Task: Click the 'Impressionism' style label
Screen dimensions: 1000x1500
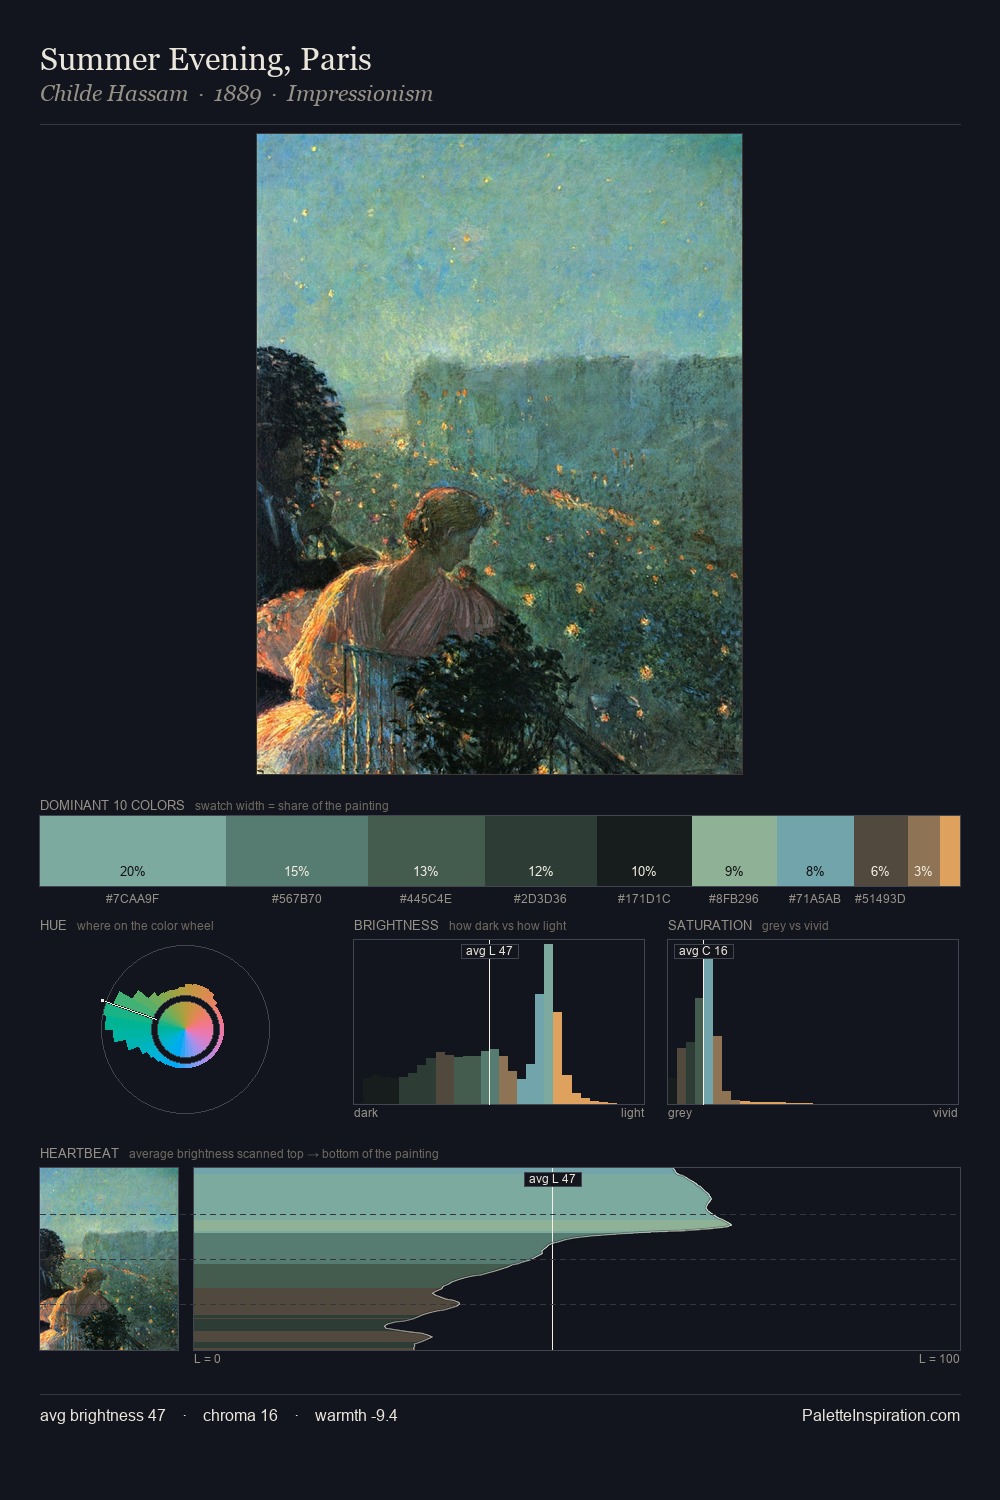Action: [x=360, y=94]
